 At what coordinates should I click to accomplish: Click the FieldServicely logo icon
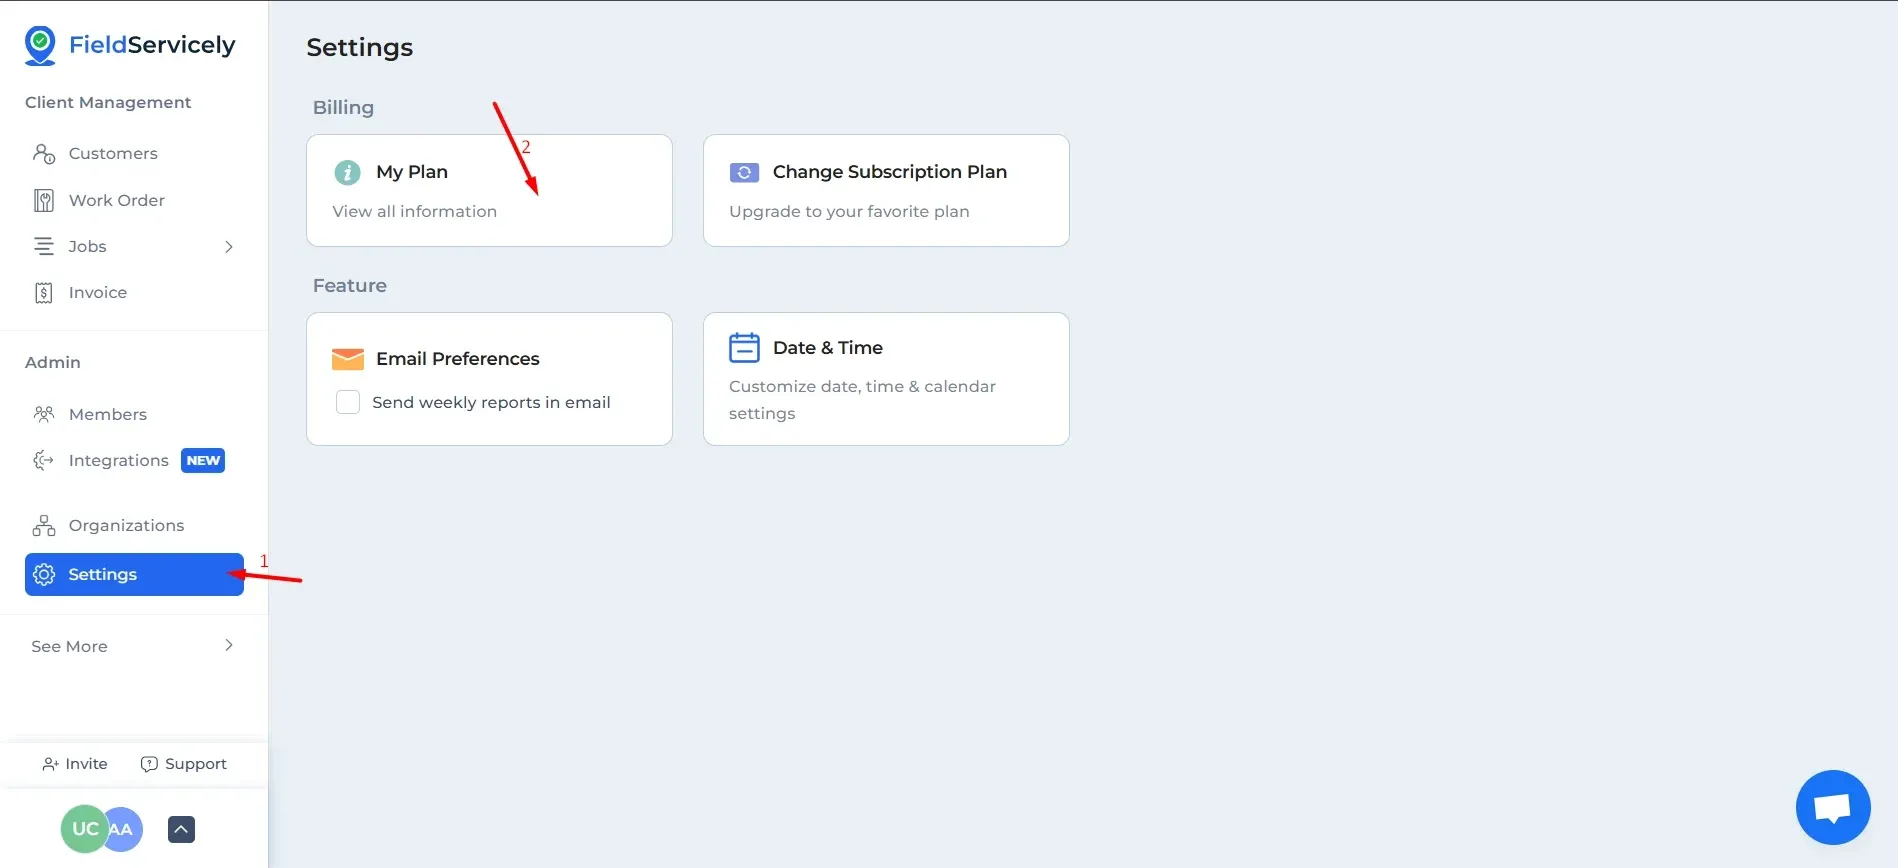coord(40,45)
